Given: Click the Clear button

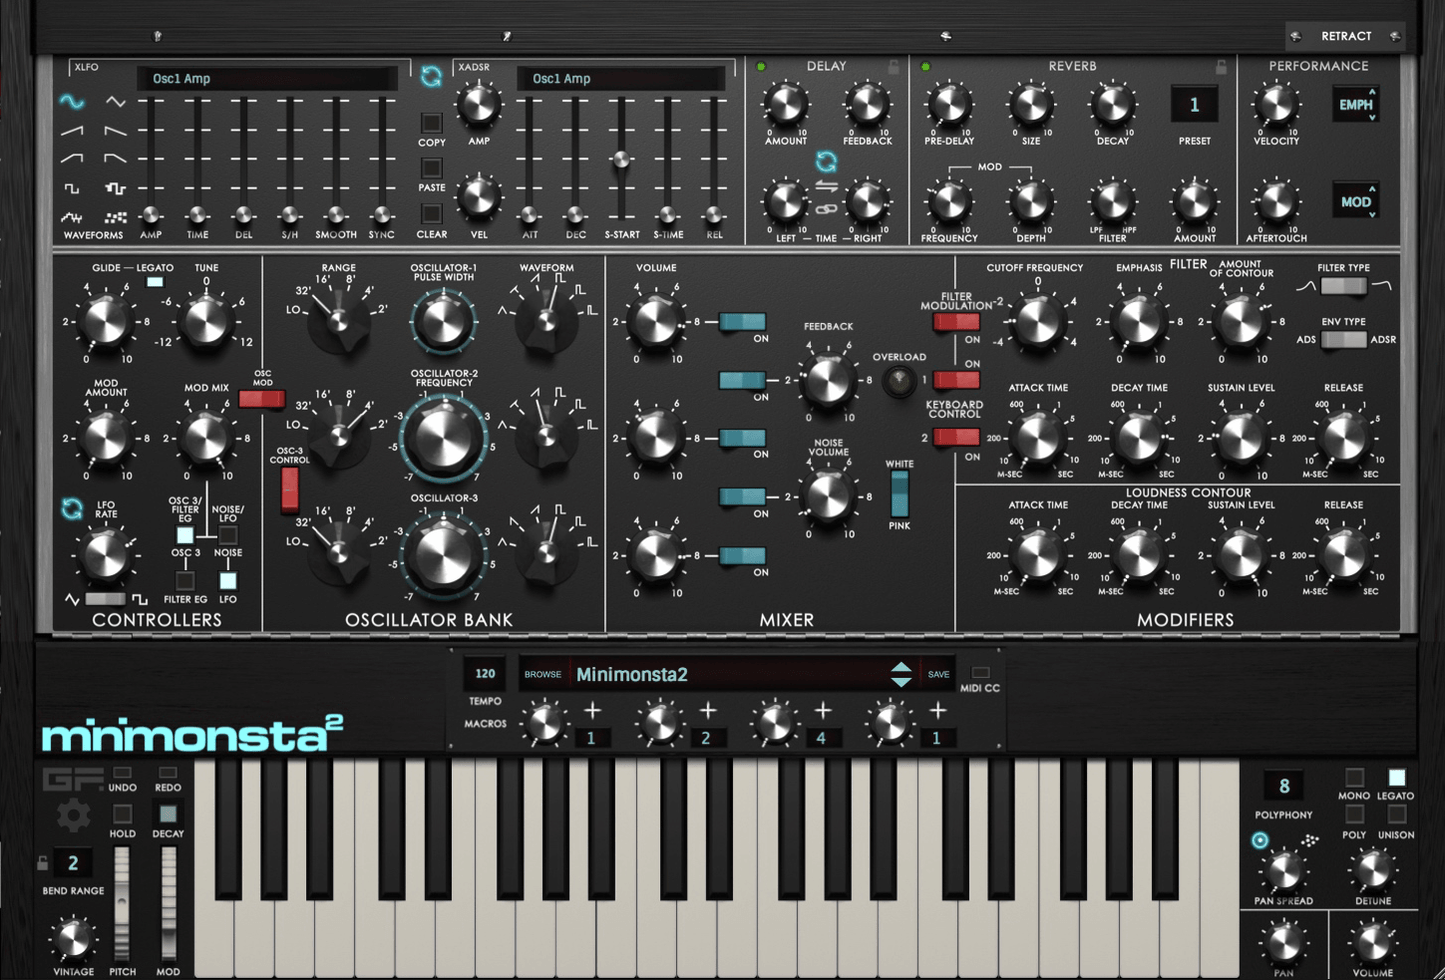Looking at the screenshot, I should pyautogui.click(x=431, y=214).
